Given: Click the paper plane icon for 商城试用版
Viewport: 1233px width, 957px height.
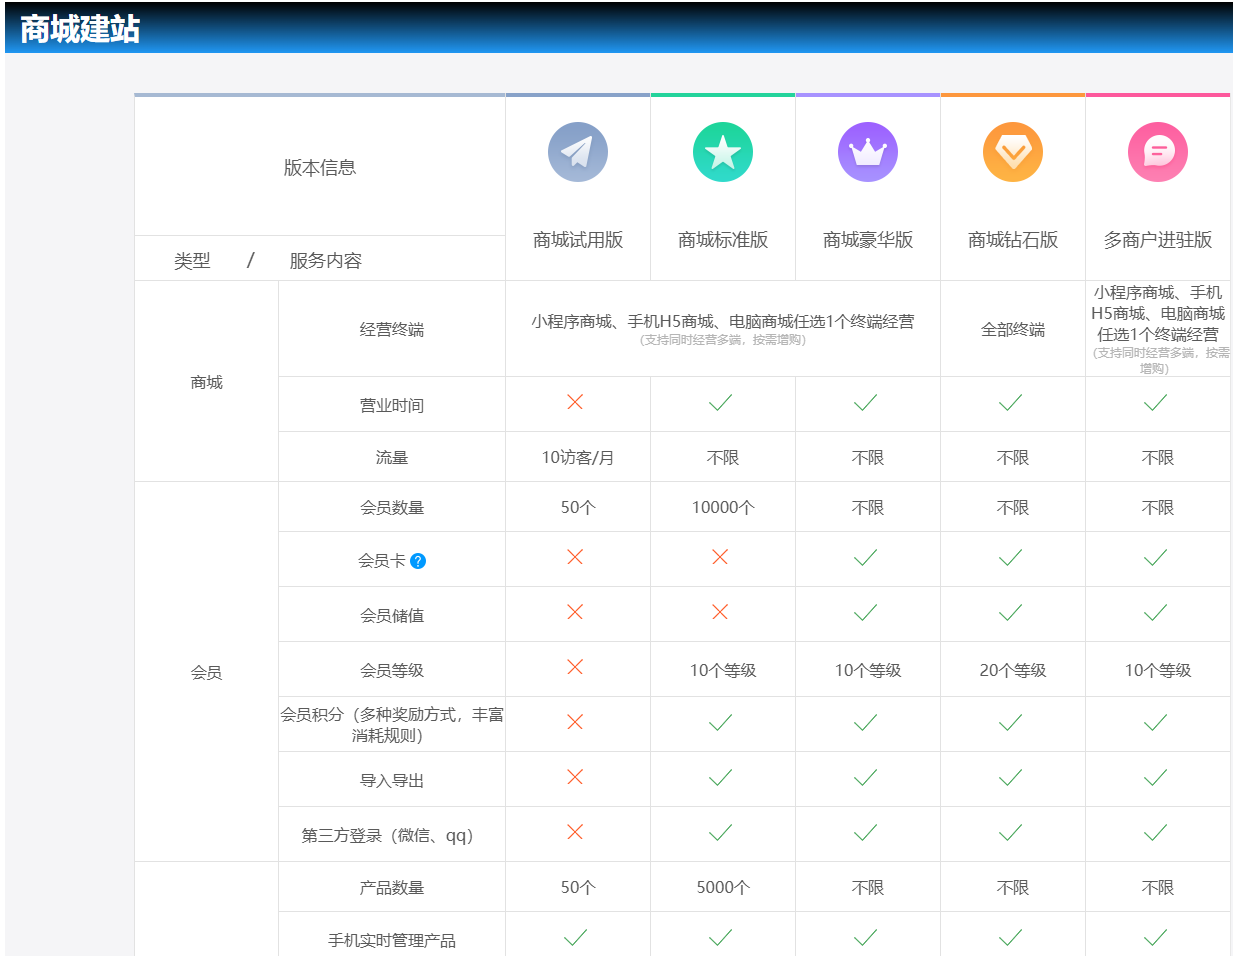Looking at the screenshot, I should point(577,152).
